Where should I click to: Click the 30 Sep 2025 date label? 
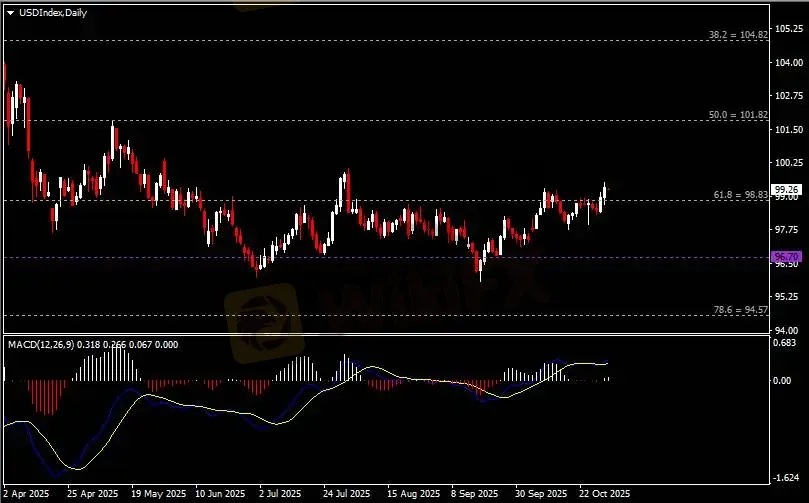(541, 493)
